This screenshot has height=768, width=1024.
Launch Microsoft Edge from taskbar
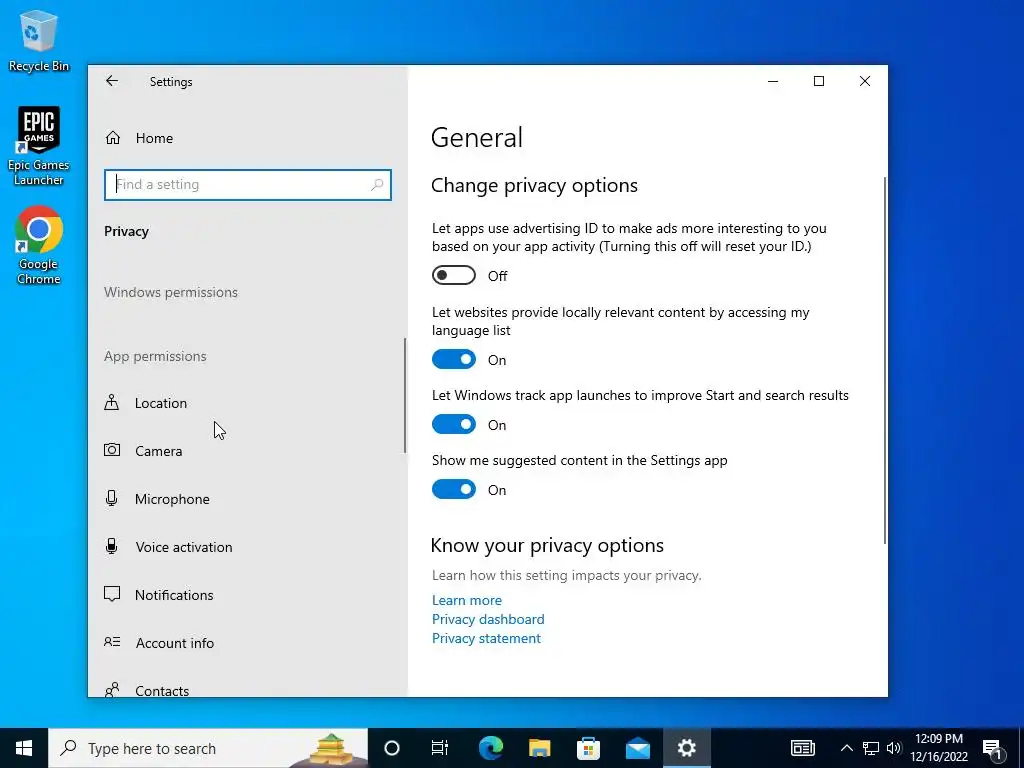[490, 748]
